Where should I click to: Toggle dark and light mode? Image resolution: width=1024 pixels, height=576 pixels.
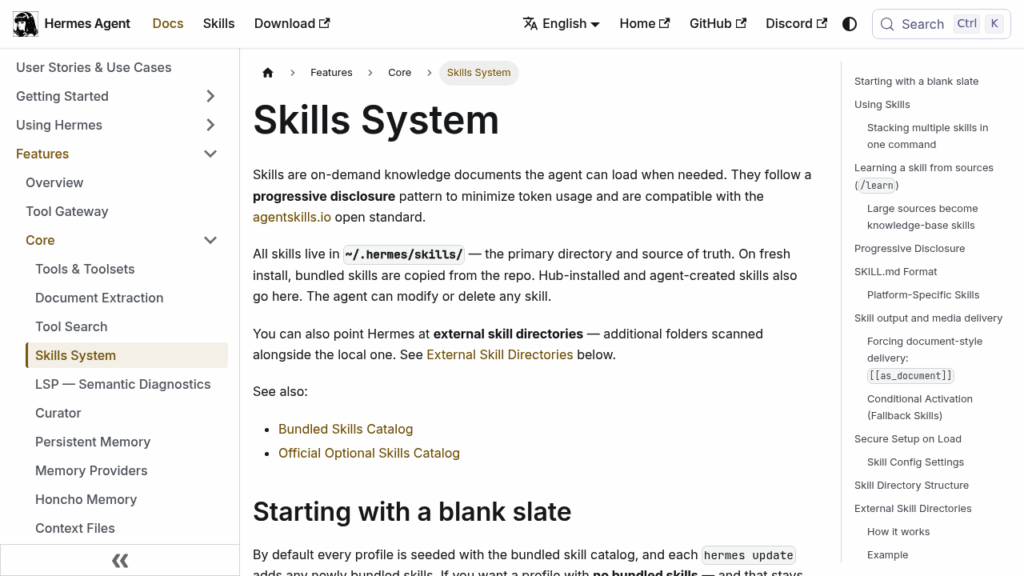pos(849,24)
